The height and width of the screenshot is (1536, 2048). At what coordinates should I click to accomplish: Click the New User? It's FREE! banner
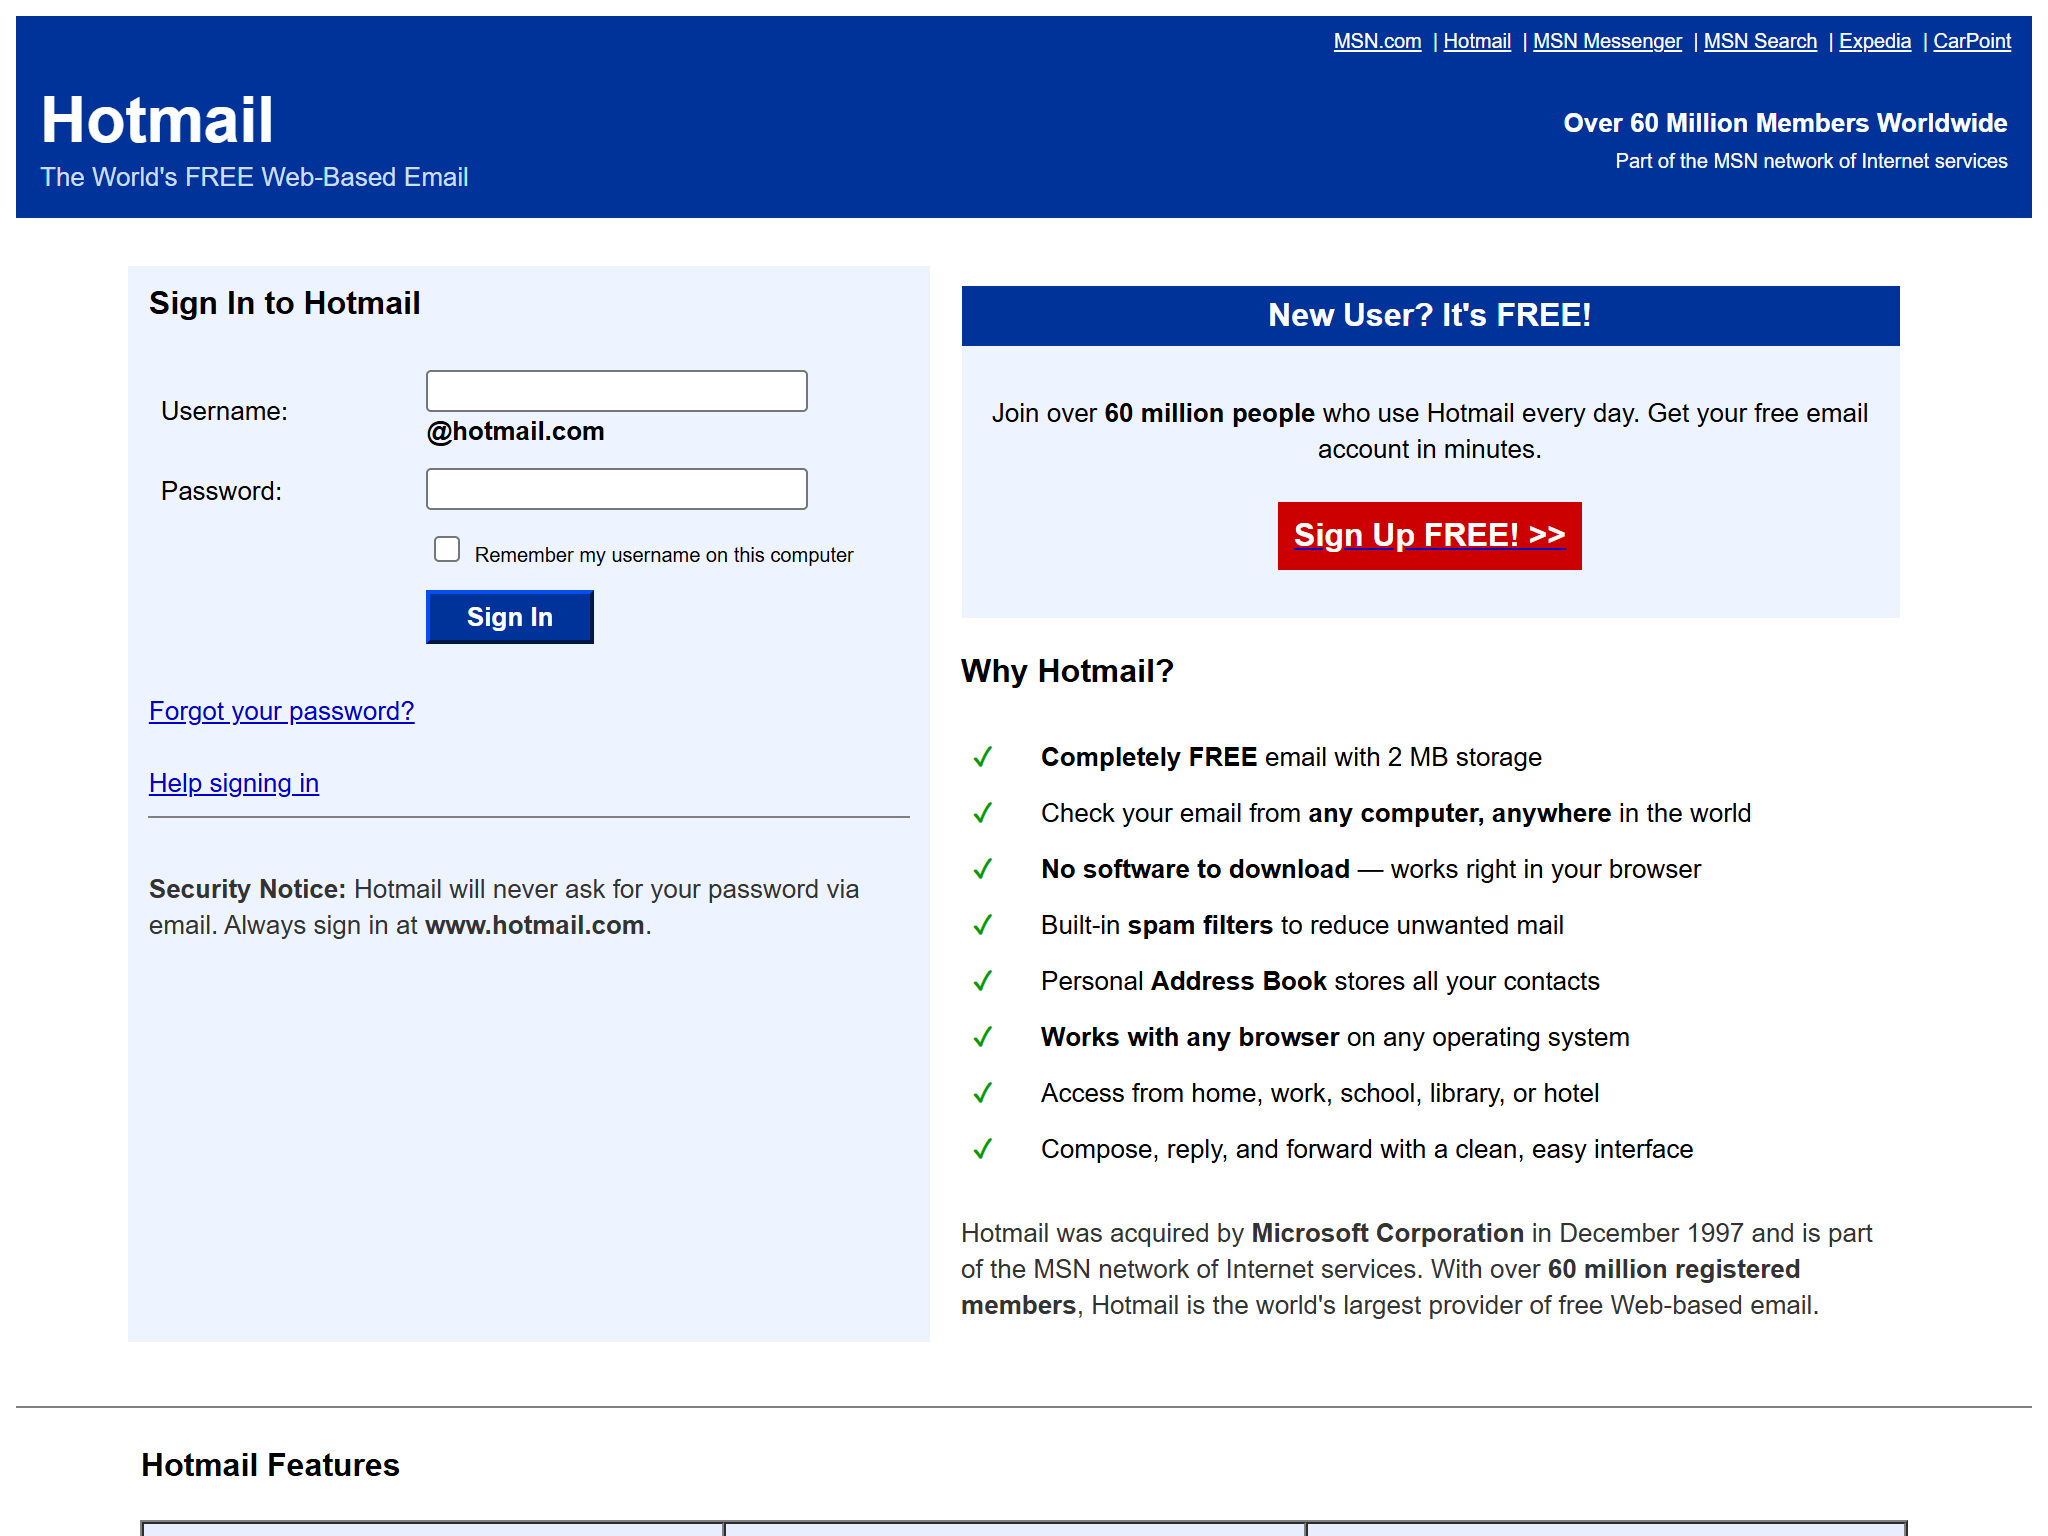tap(1429, 315)
